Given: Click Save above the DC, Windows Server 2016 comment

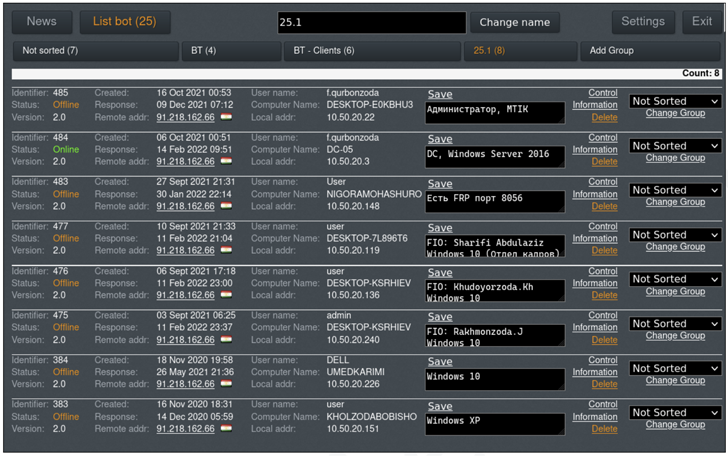Looking at the screenshot, I should [440, 139].
